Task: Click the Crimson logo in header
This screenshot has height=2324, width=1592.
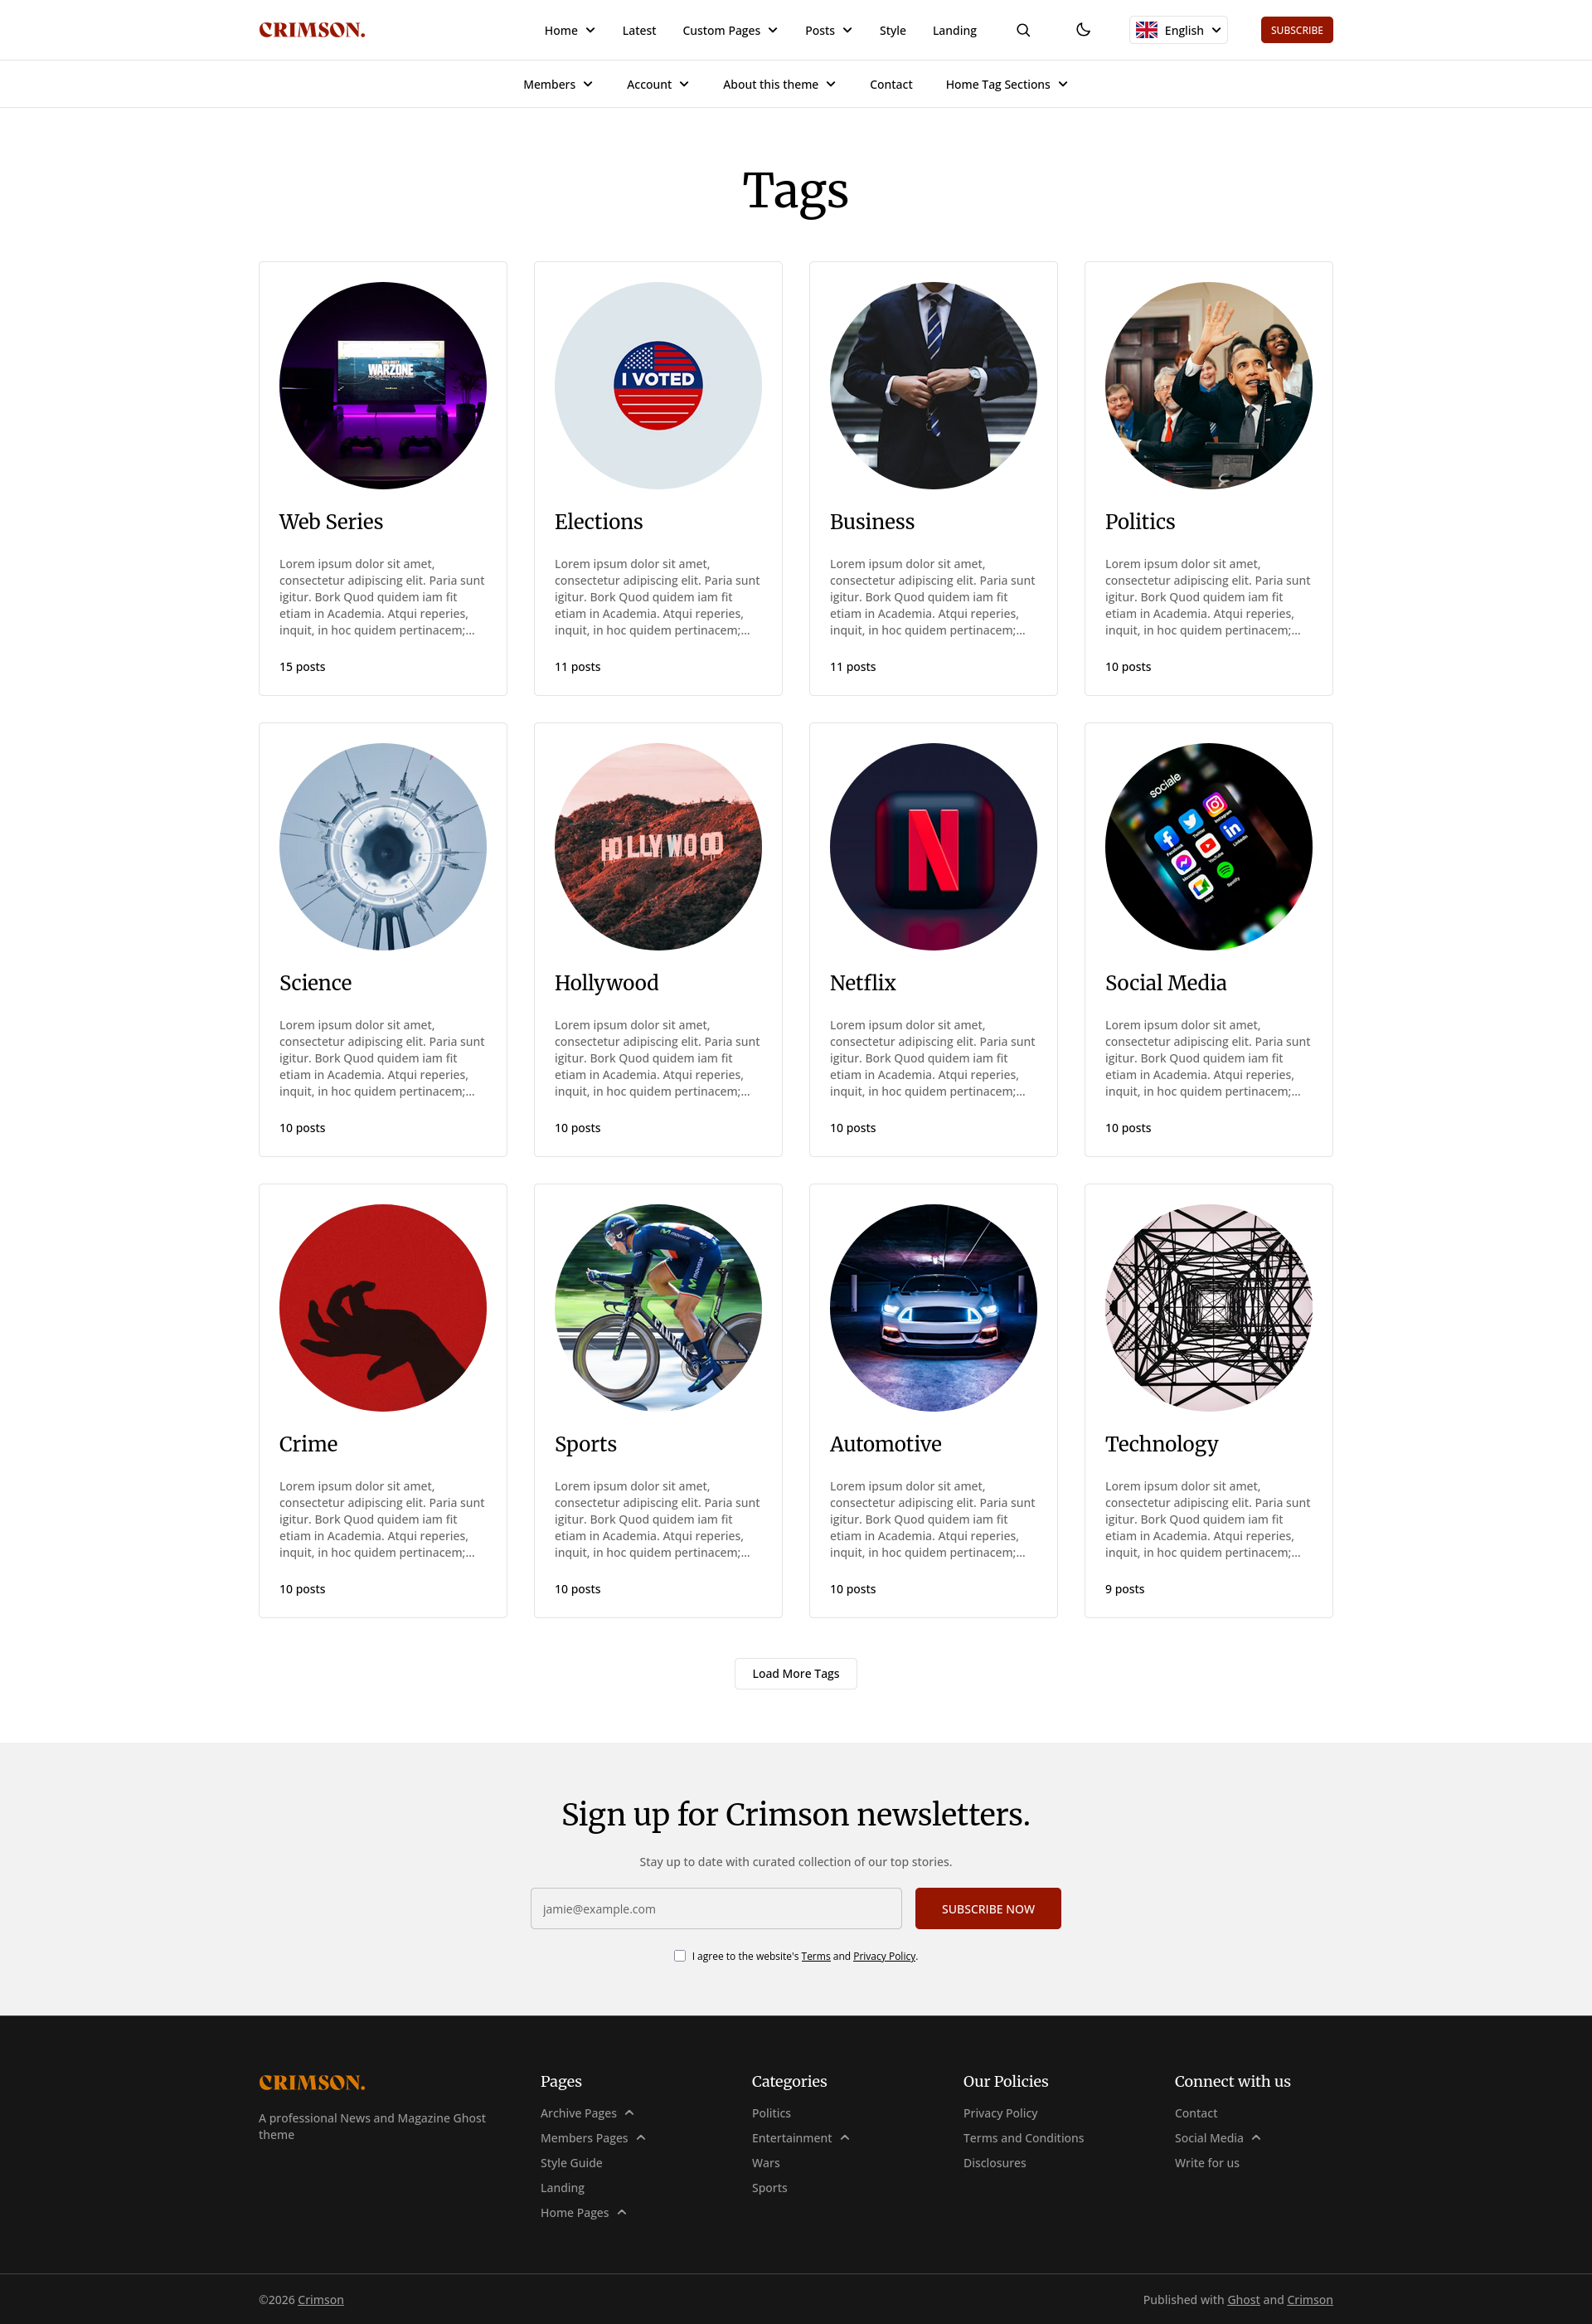Action: coord(312,30)
